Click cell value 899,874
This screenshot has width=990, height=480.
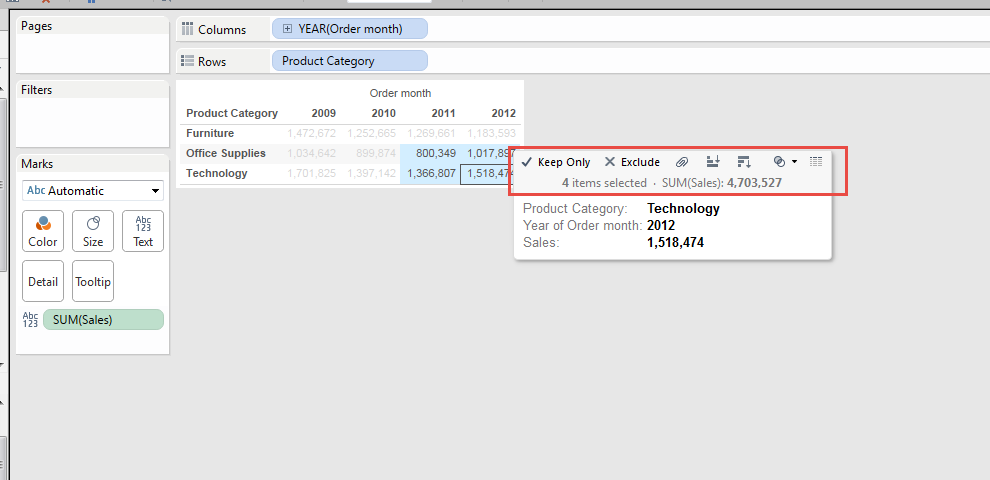377,153
